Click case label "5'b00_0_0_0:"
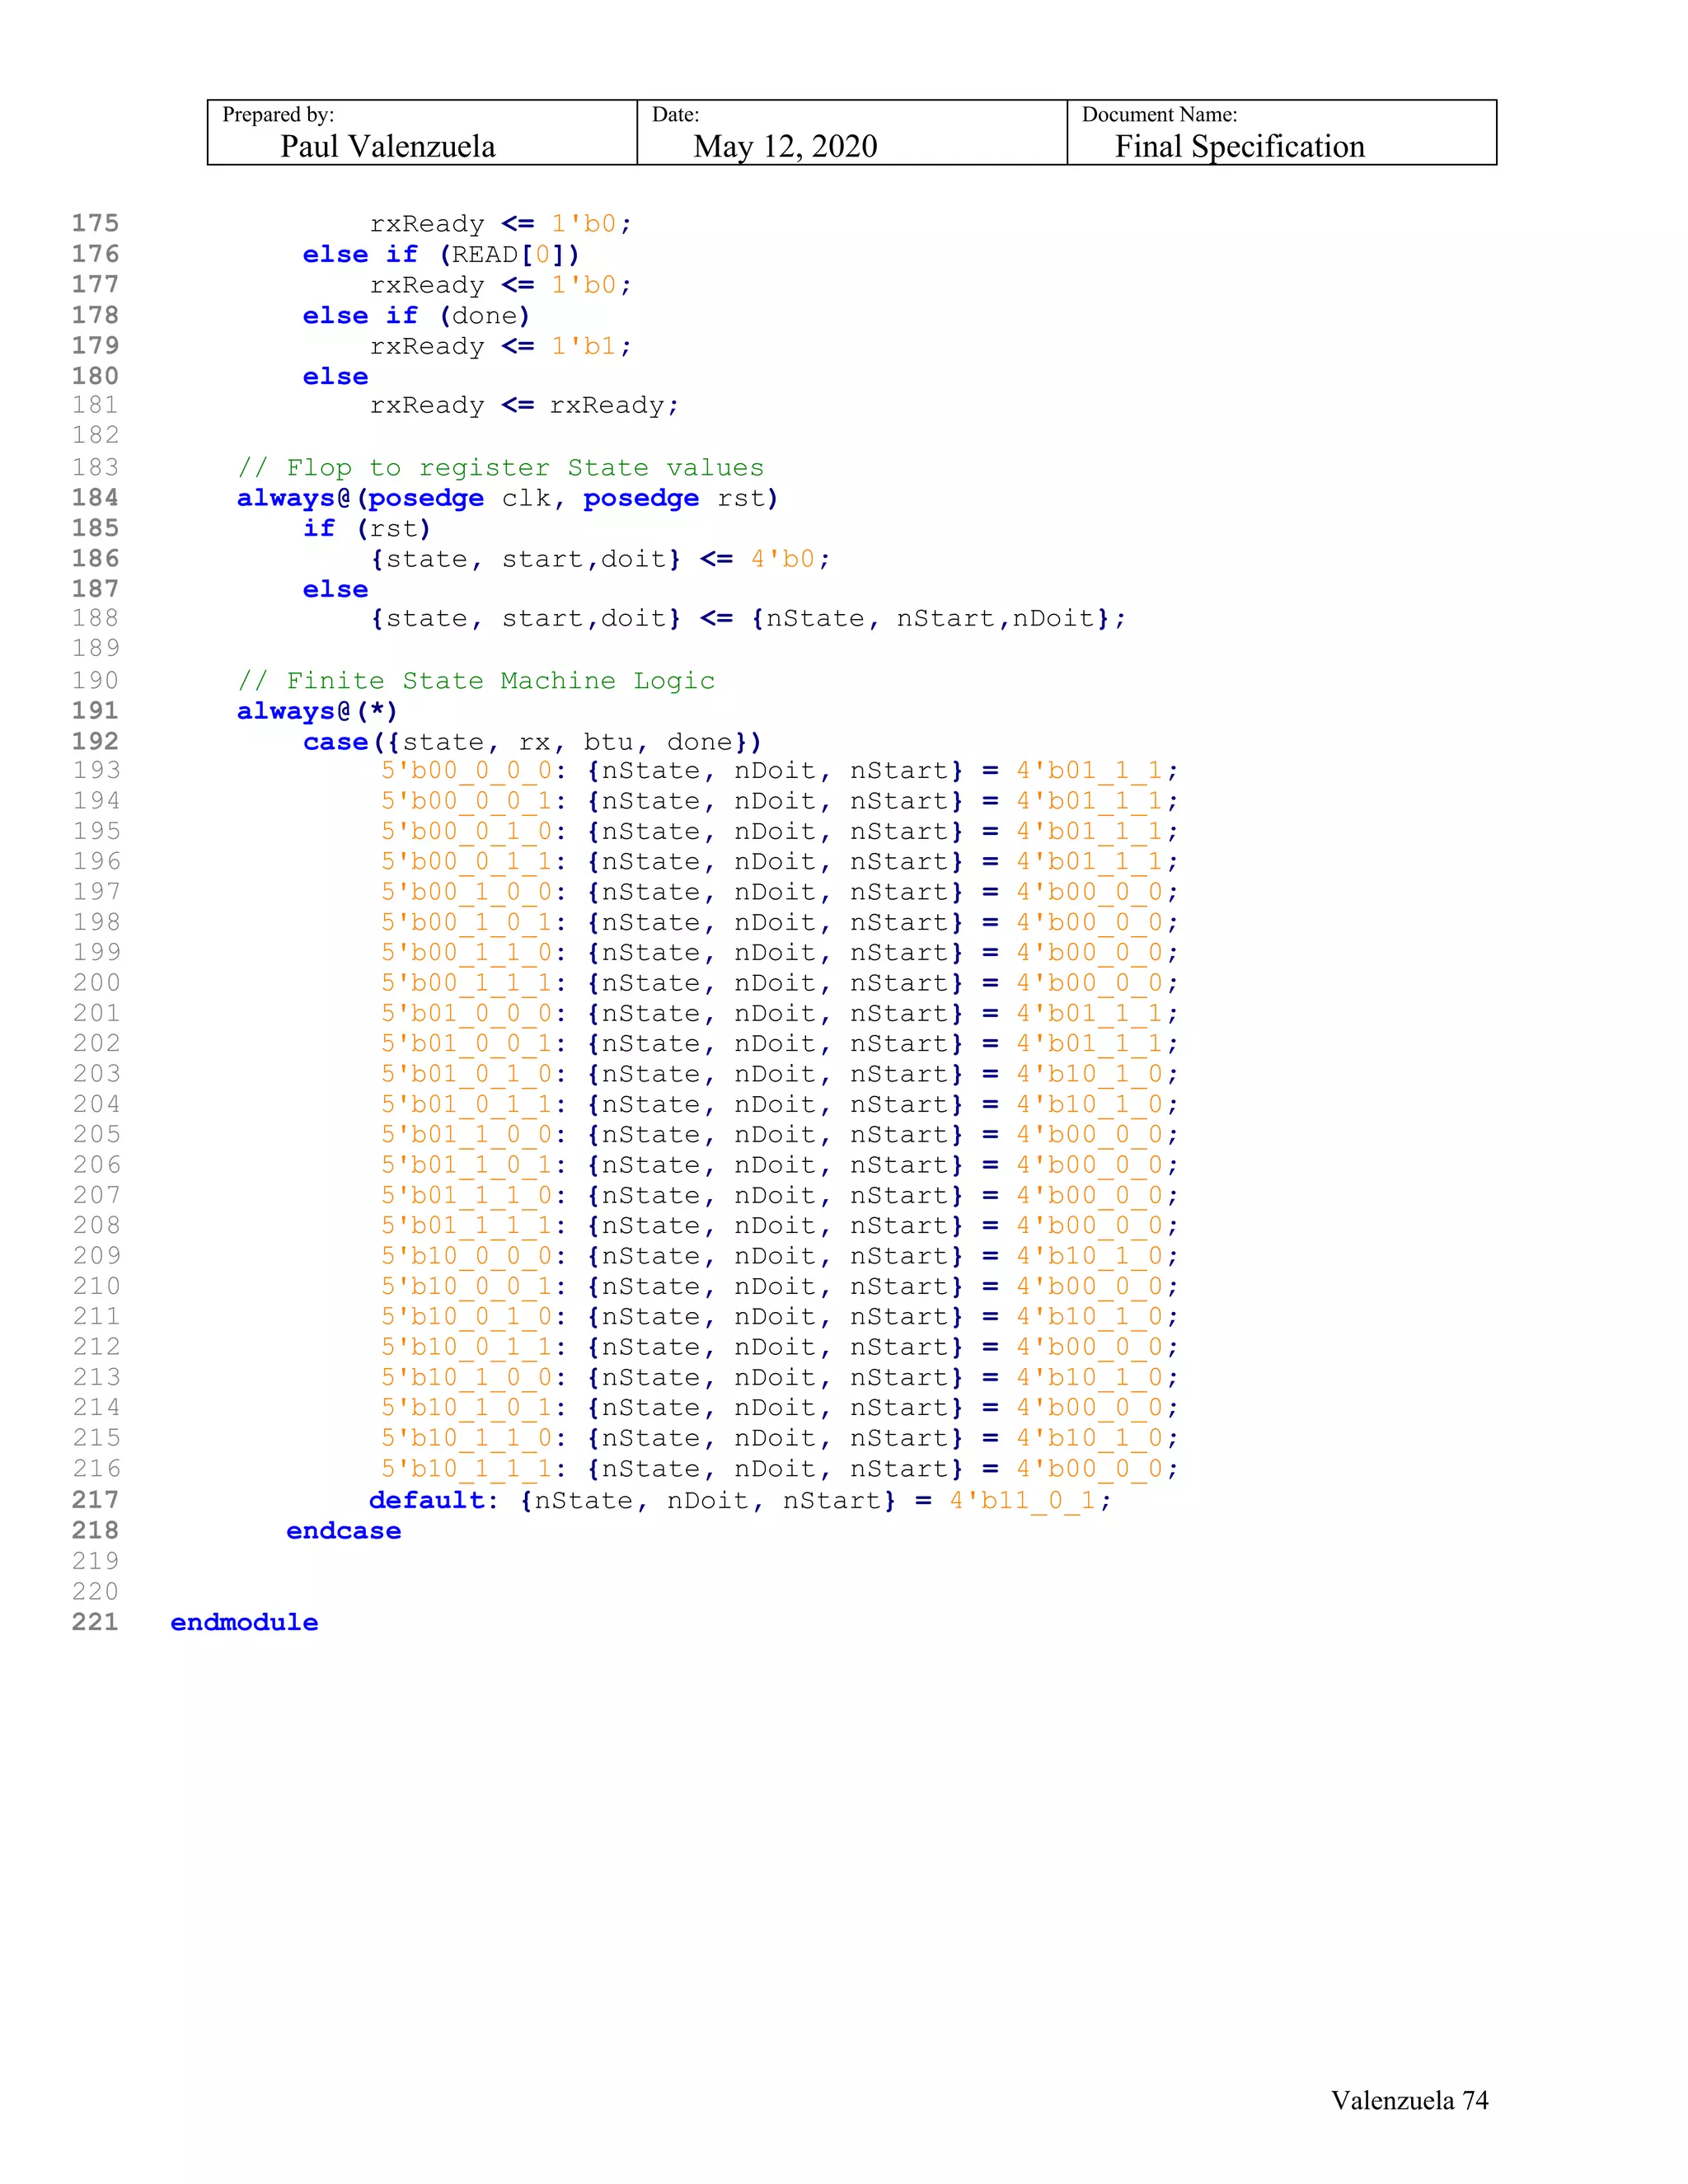The width and height of the screenshot is (1688, 2184). coord(474,771)
